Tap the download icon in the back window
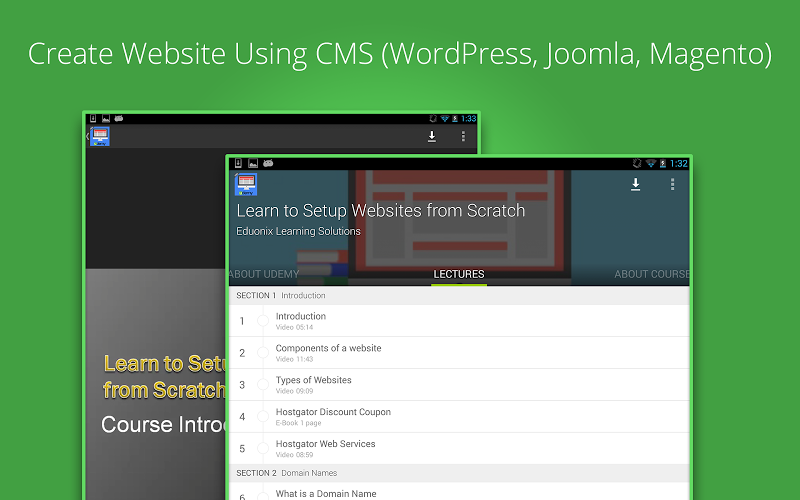Image resolution: width=800 pixels, height=500 pixels. pos(432,136)
